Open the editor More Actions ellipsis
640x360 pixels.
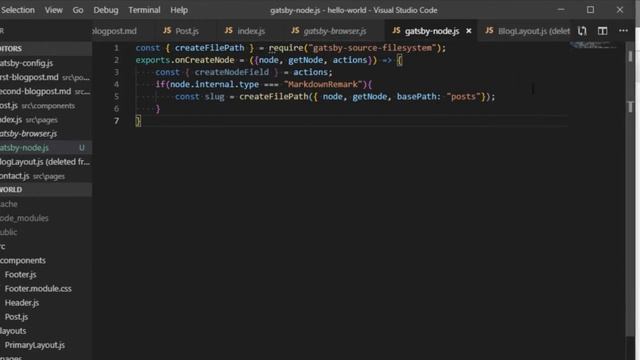click(623, 31)
